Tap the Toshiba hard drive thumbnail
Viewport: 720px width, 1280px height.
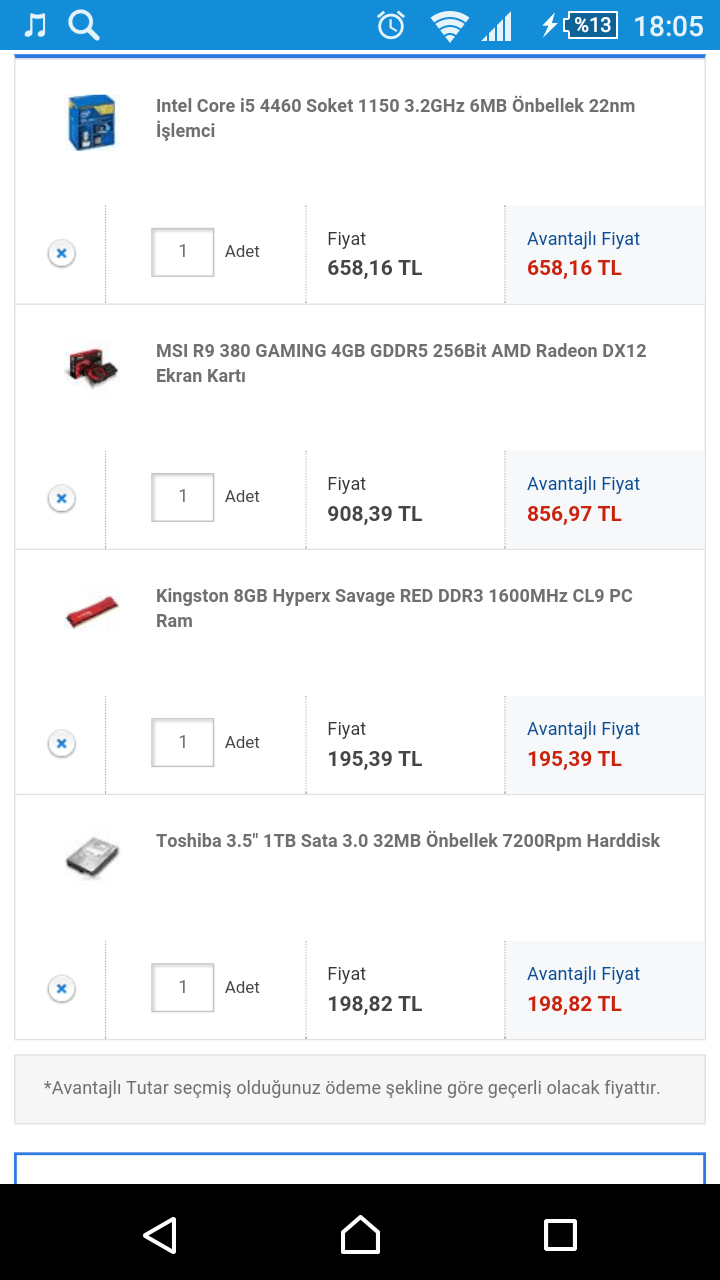tap(92, 858)
